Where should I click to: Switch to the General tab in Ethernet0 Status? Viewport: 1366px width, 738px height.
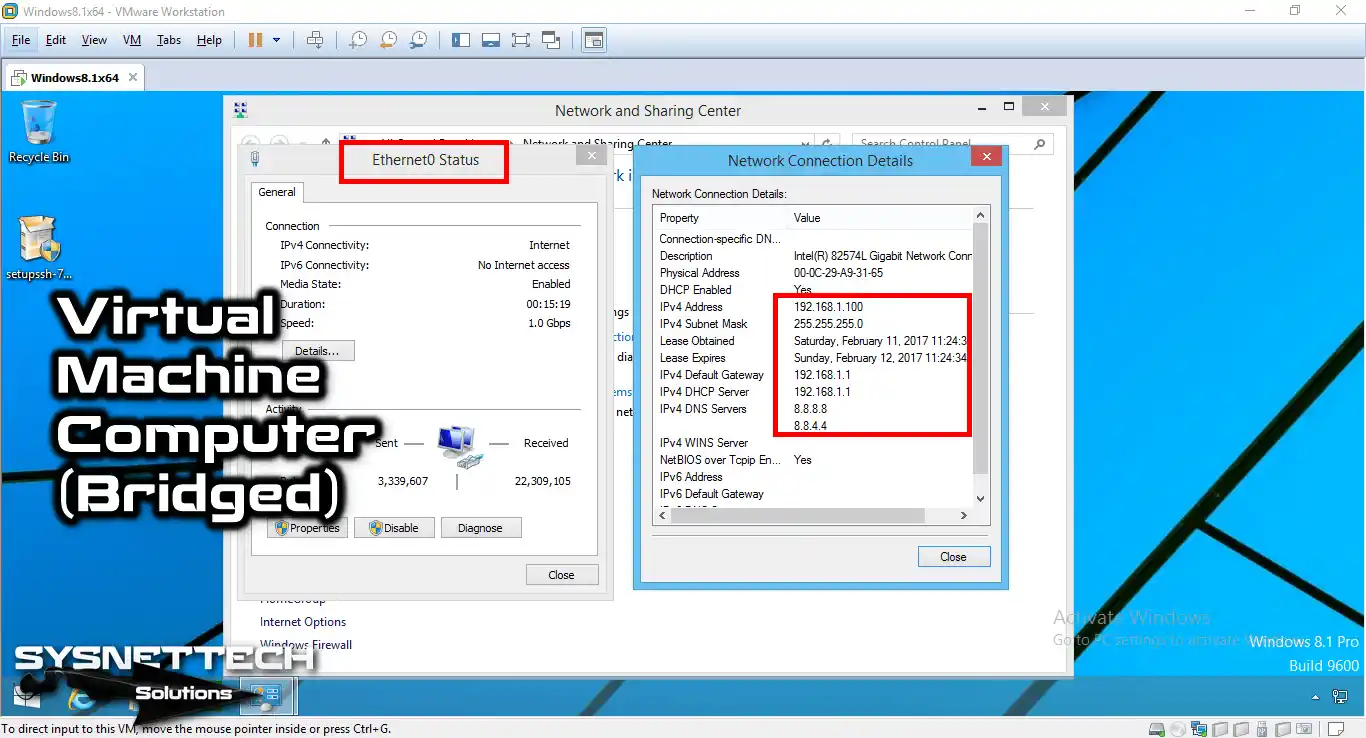[x=277, y=192]
